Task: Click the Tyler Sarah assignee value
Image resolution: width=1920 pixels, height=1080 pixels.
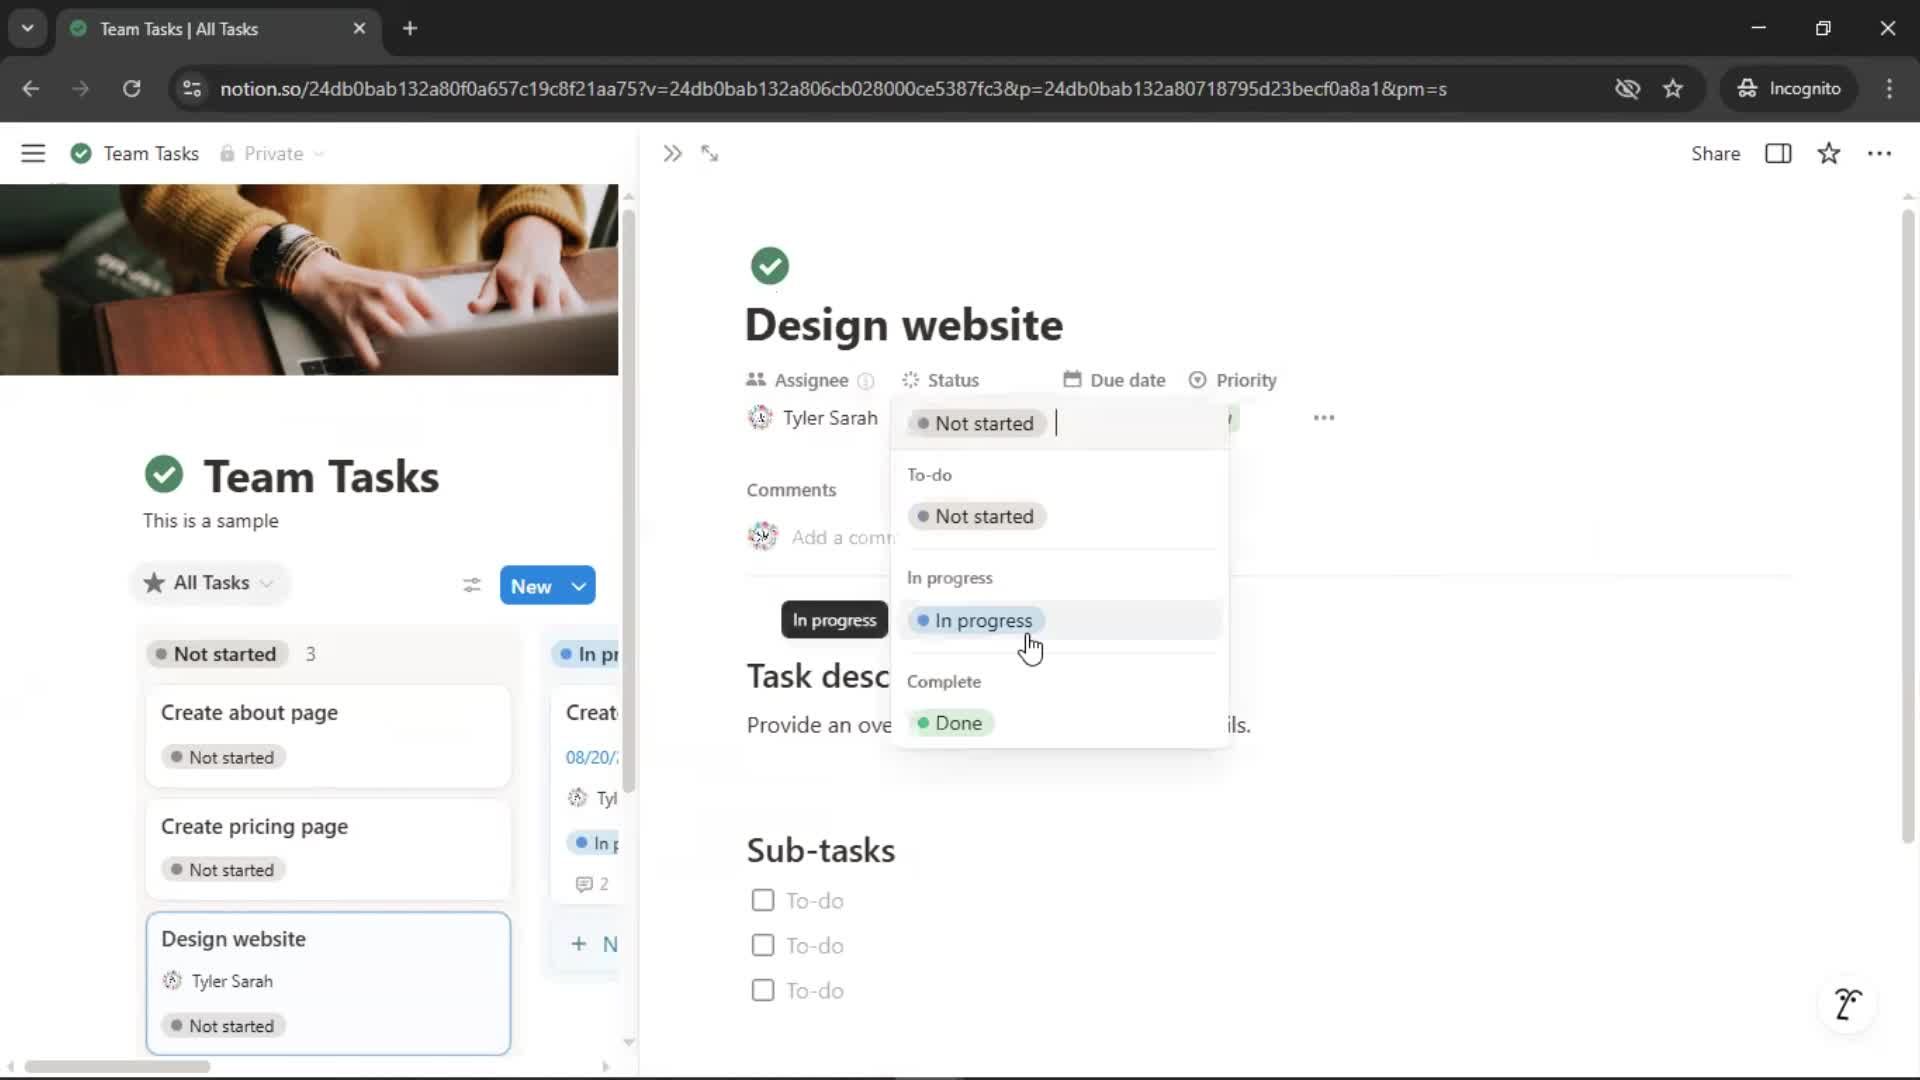Action: 813,418
